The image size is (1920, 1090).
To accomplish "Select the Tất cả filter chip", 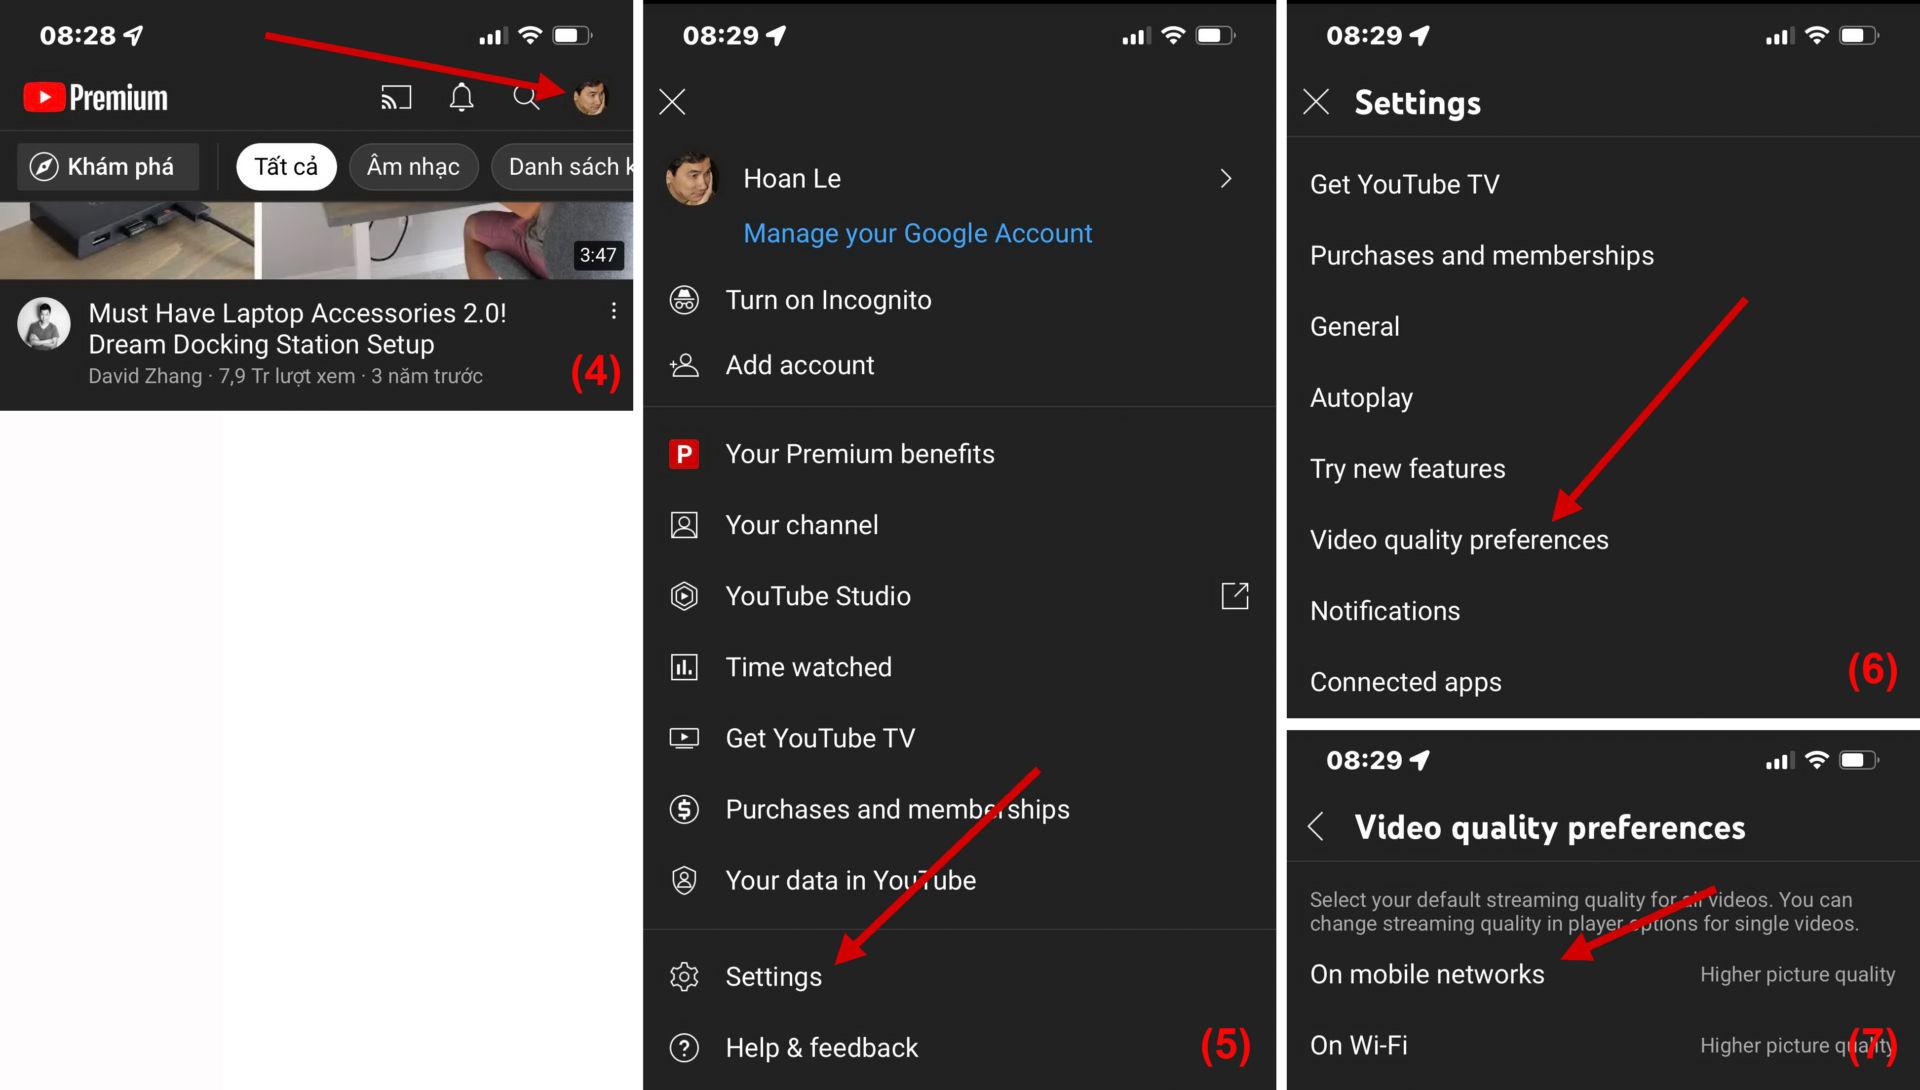I will pyautogui.click(x=286, y=166).
